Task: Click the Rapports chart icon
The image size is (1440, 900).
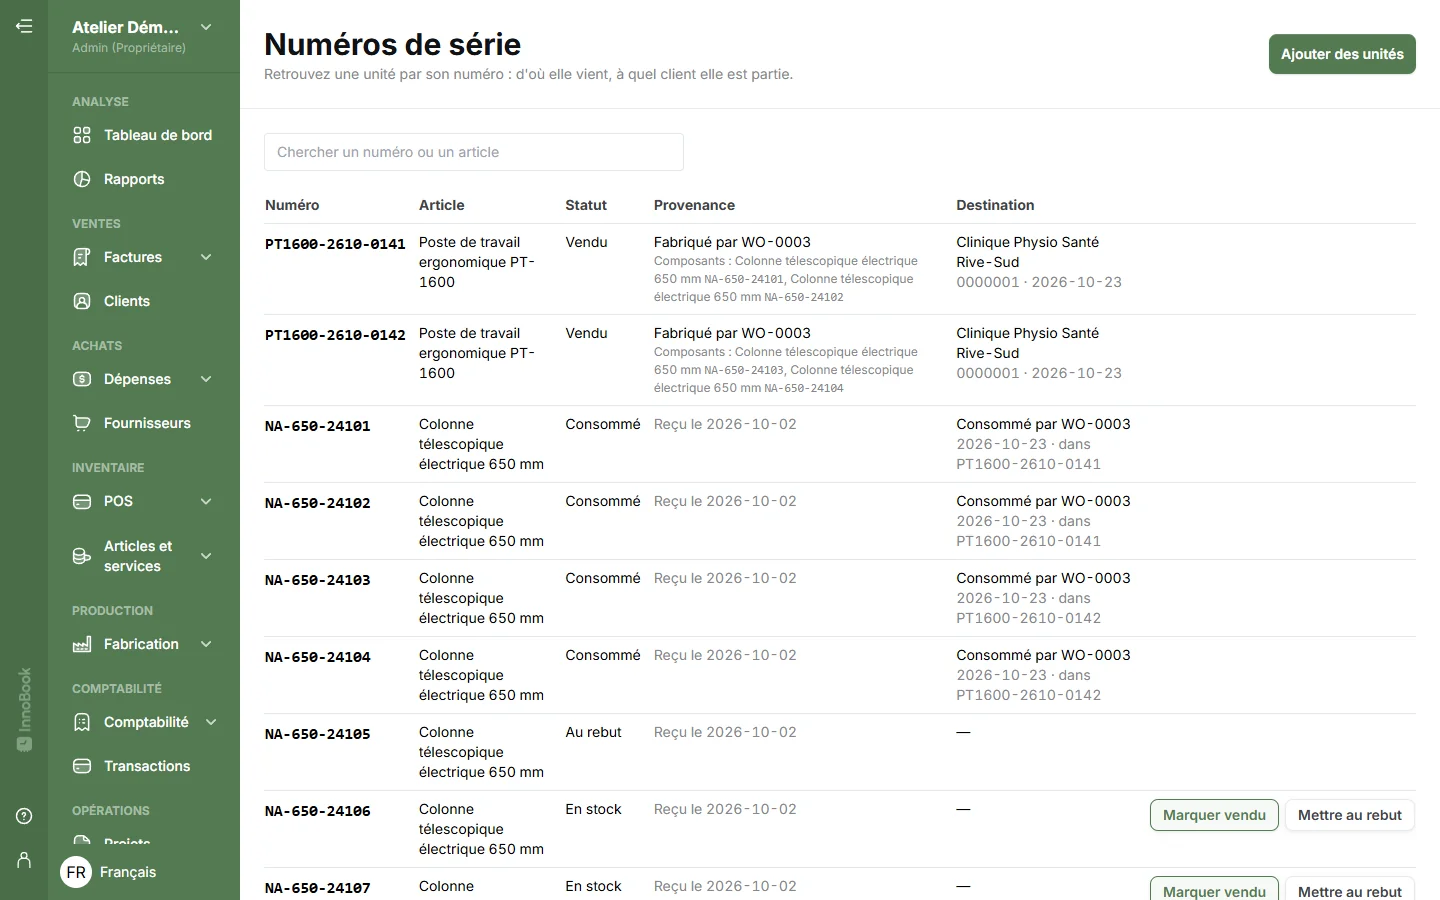Action: coord(82,179)
